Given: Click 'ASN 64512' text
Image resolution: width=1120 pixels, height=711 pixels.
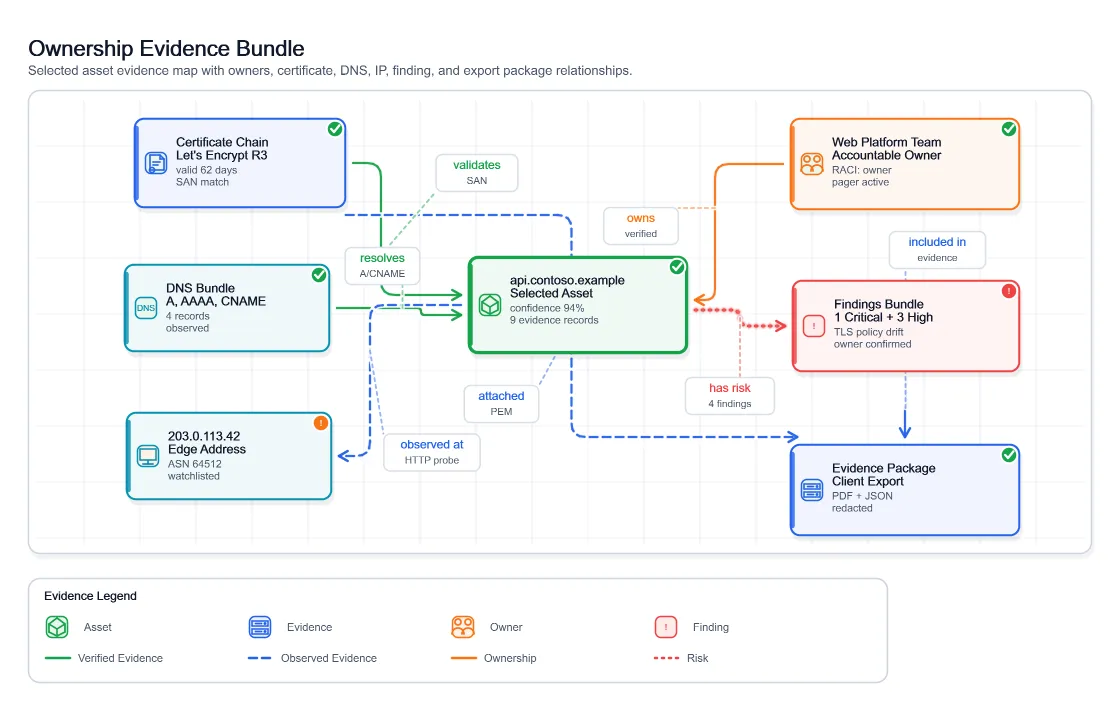Looking at the screenshot, I should tap(195, 464).
